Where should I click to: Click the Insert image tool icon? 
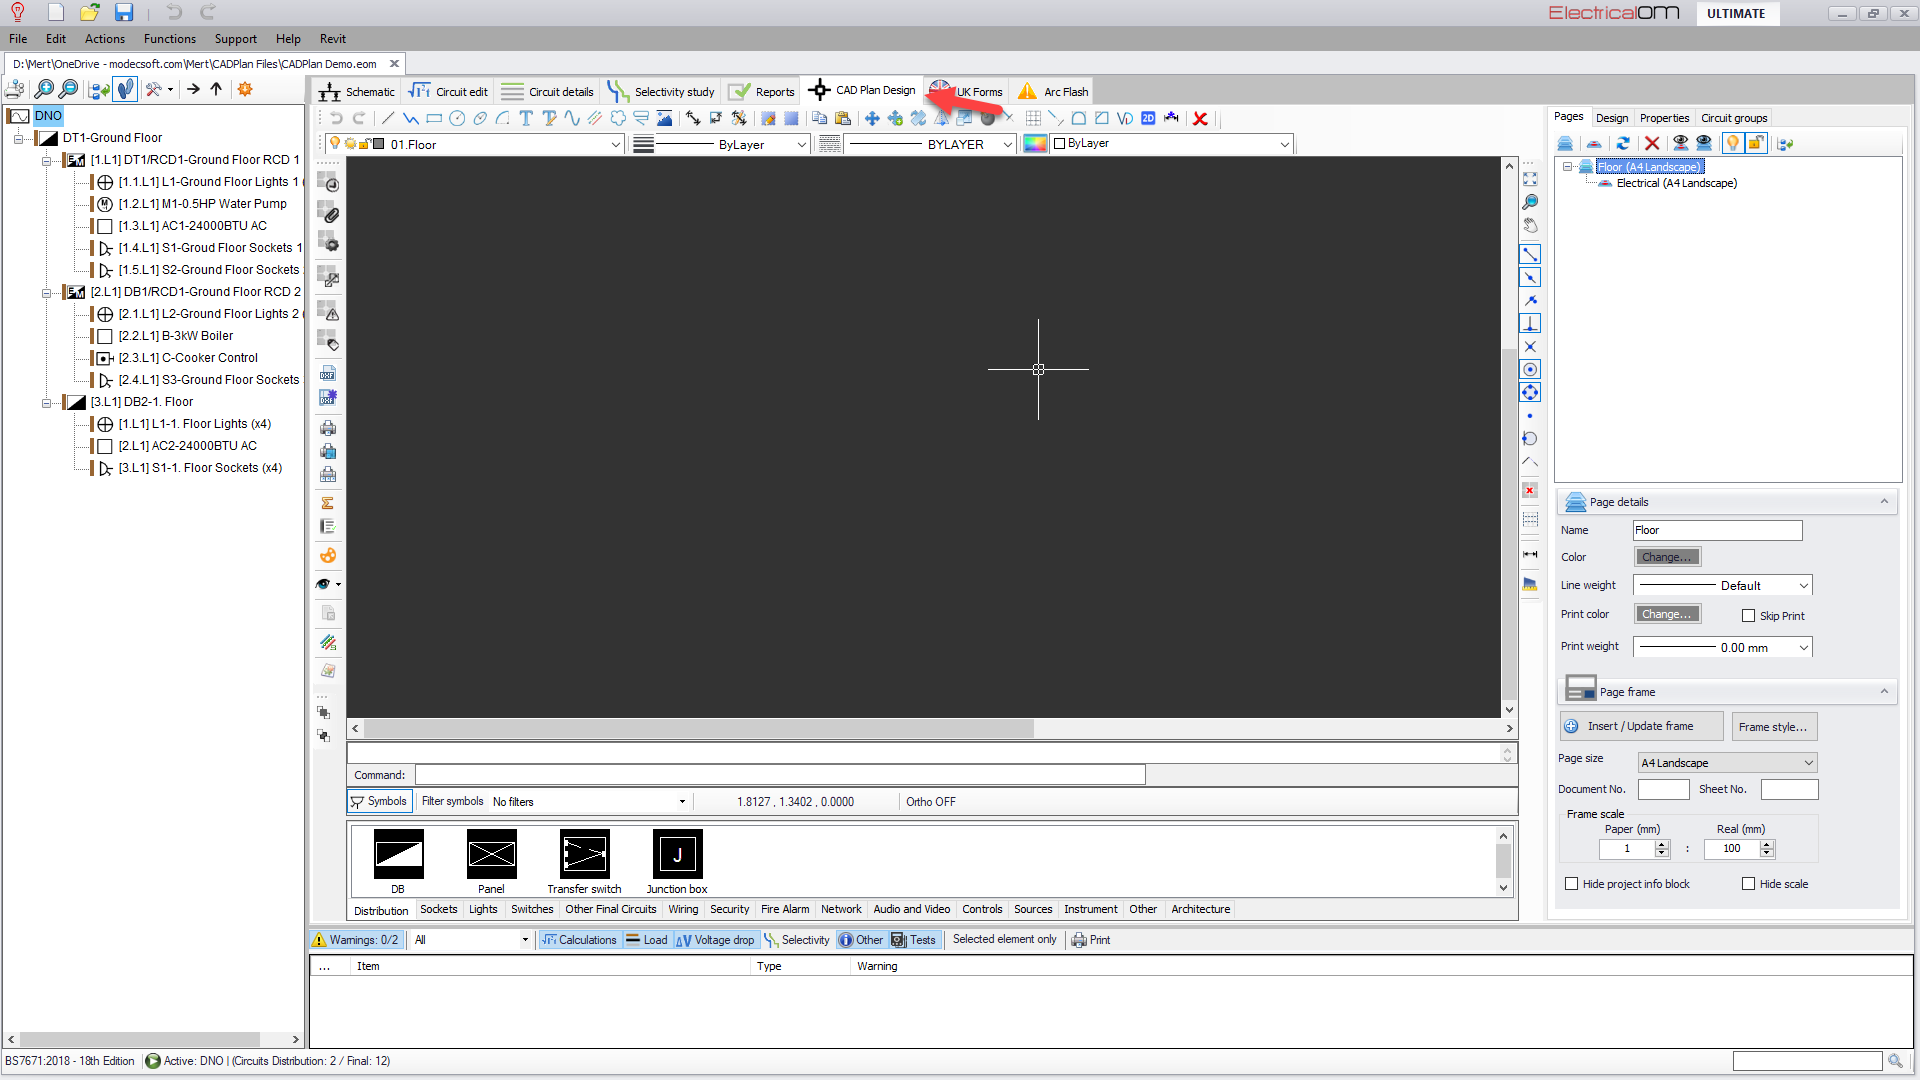(x=664, y=118)
